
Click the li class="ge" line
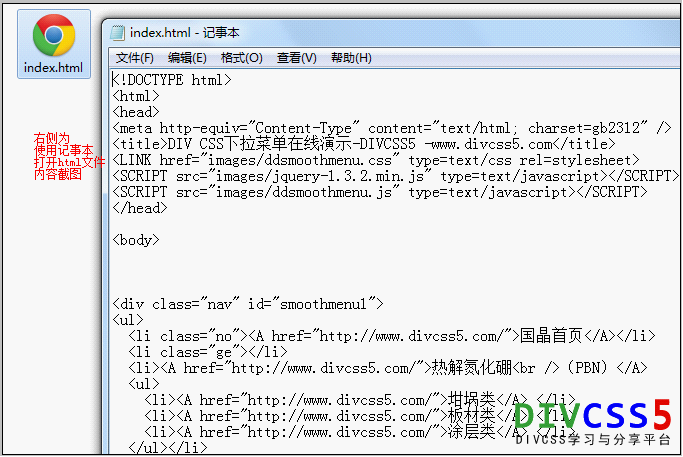tap(208, 352)
